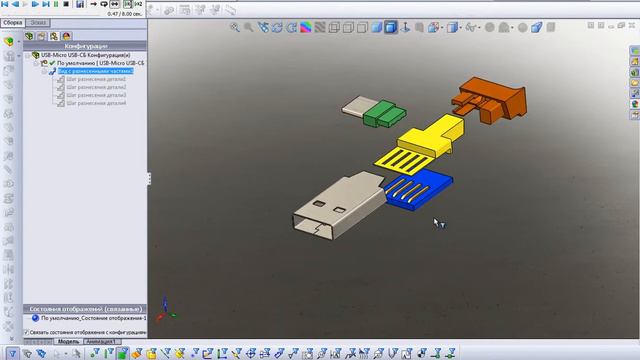
Task: Click the insert components icon
Action: click(9, 41)
